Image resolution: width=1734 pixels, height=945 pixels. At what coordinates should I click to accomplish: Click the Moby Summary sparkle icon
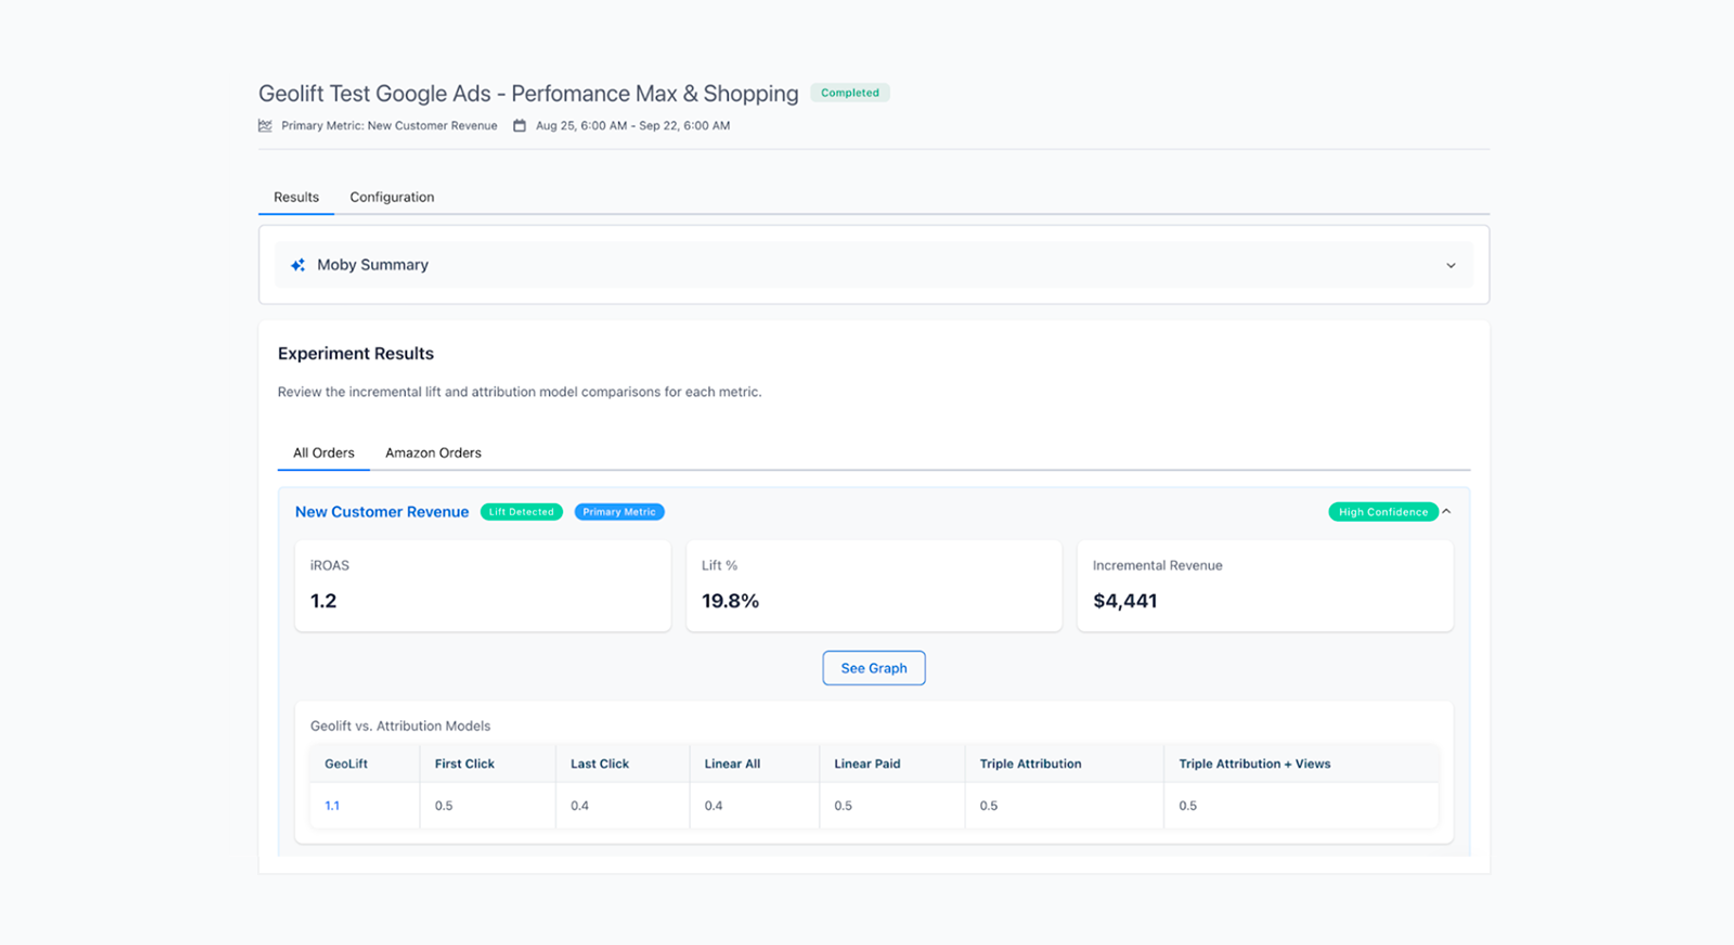pos(298,265)
